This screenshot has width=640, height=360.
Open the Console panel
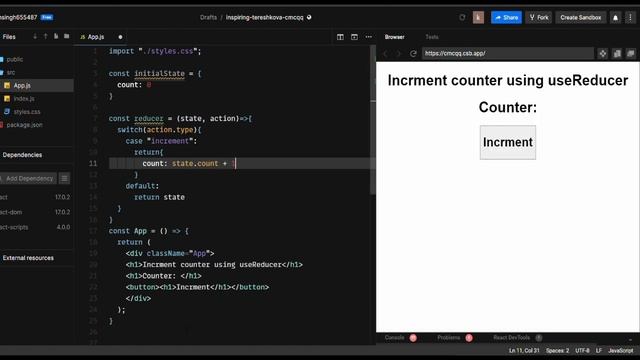coord(395,338)
